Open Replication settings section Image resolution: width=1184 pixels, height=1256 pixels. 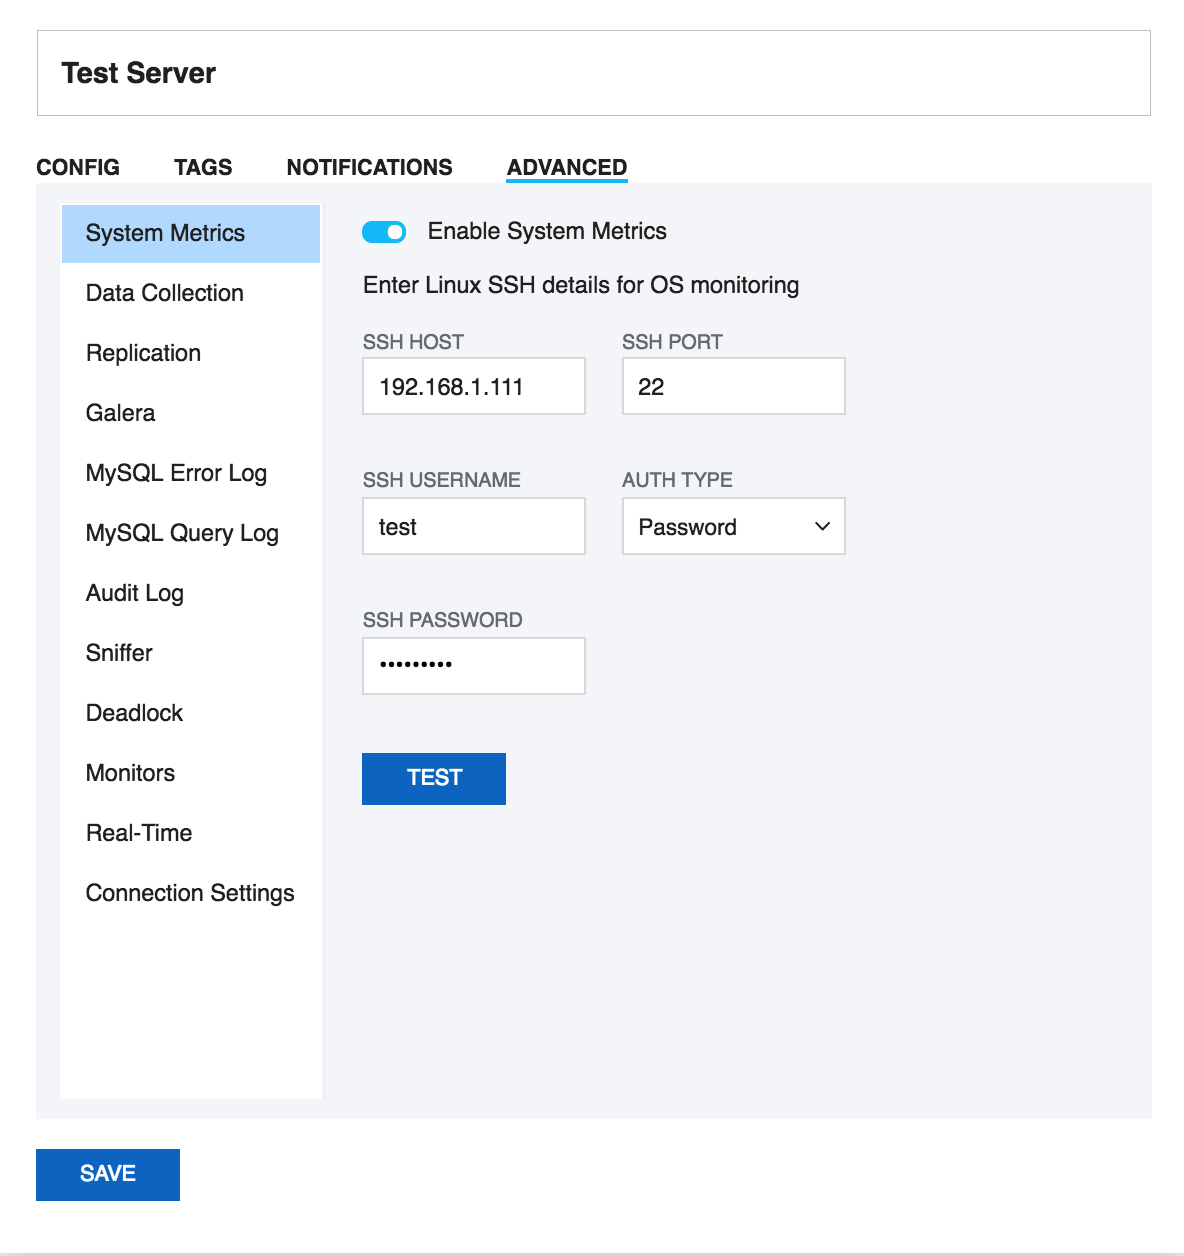pyautogui.click(x=143, y=353)
